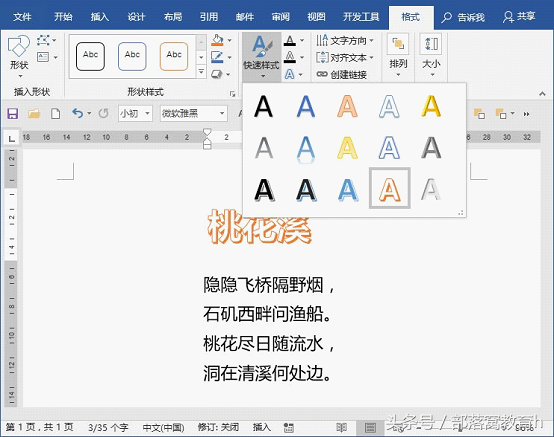554x437 pixels.
Task: Click the language 中文(中国) status item
Action: coord(164,428)
